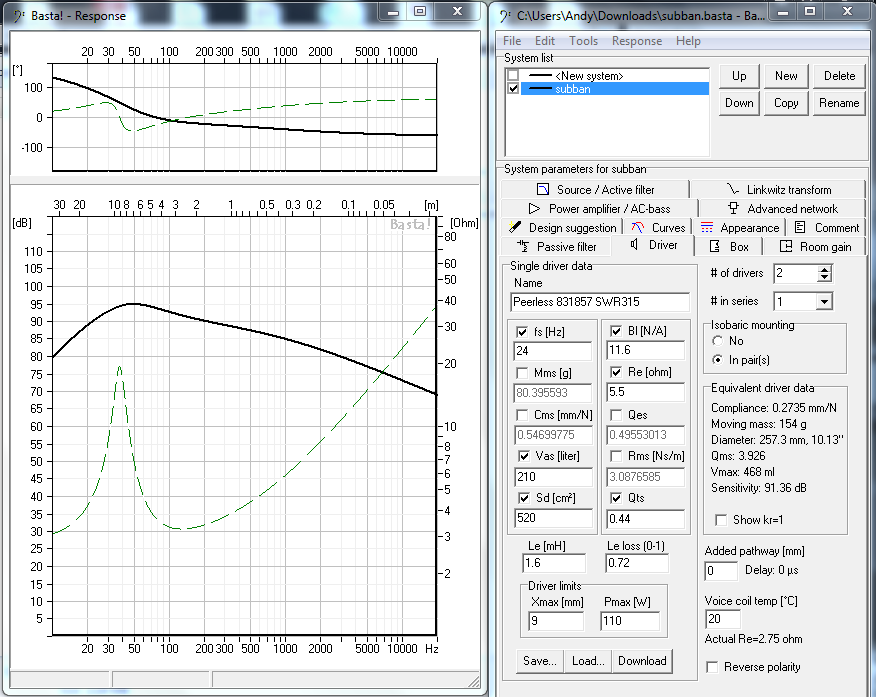Toggle the Vas [liter] checkbox
876x697 pixels.
(x=524, y=456)
